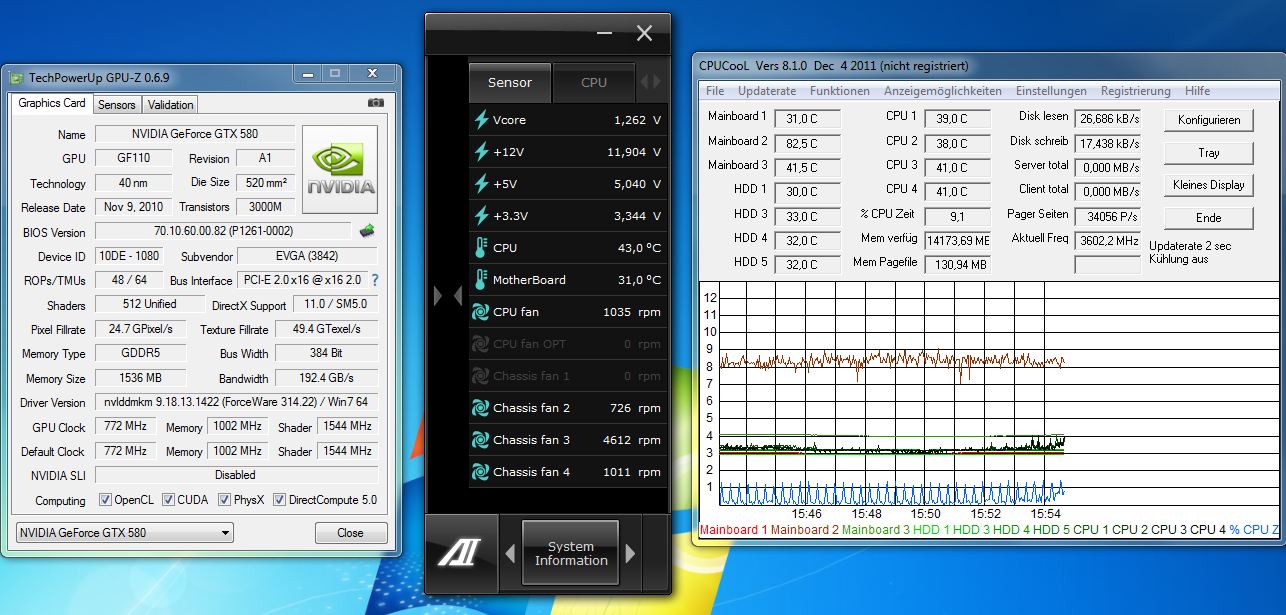Click the BIOS version save chip icon
The height and width of the screenshot is (615, 1286).
point(367,231)
